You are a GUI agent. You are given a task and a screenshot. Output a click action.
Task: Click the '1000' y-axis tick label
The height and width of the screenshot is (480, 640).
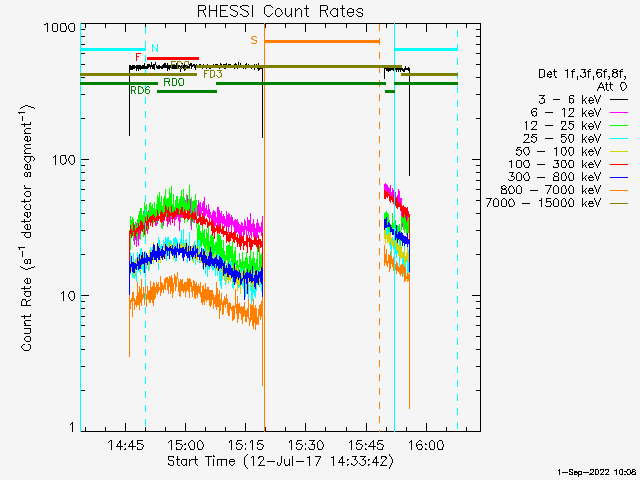tap(60, 28)
